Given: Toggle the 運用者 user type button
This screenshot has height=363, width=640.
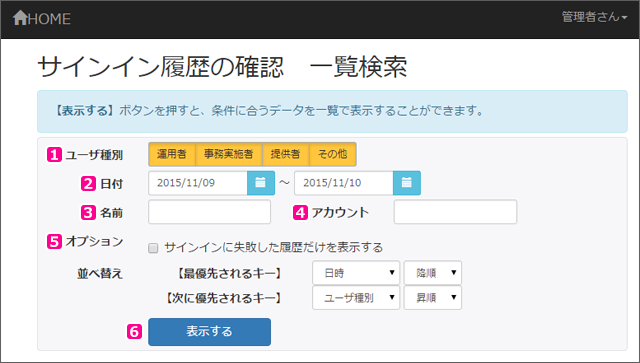Looking at the screenshot, I should (x=172, y=154).
